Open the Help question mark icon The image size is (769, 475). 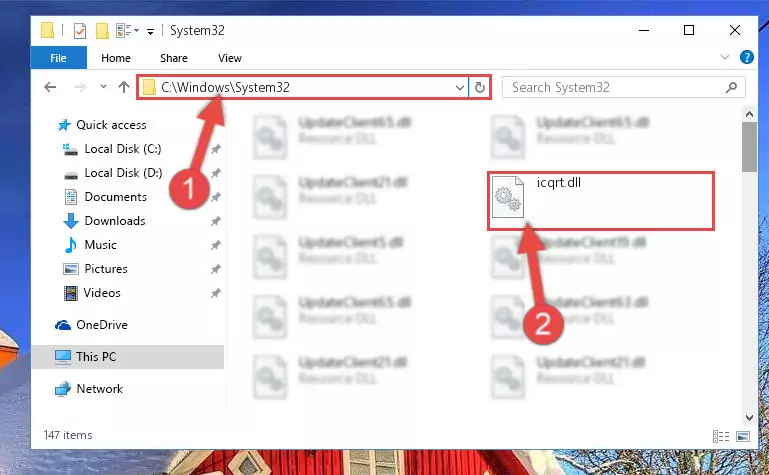click(746, 57)
